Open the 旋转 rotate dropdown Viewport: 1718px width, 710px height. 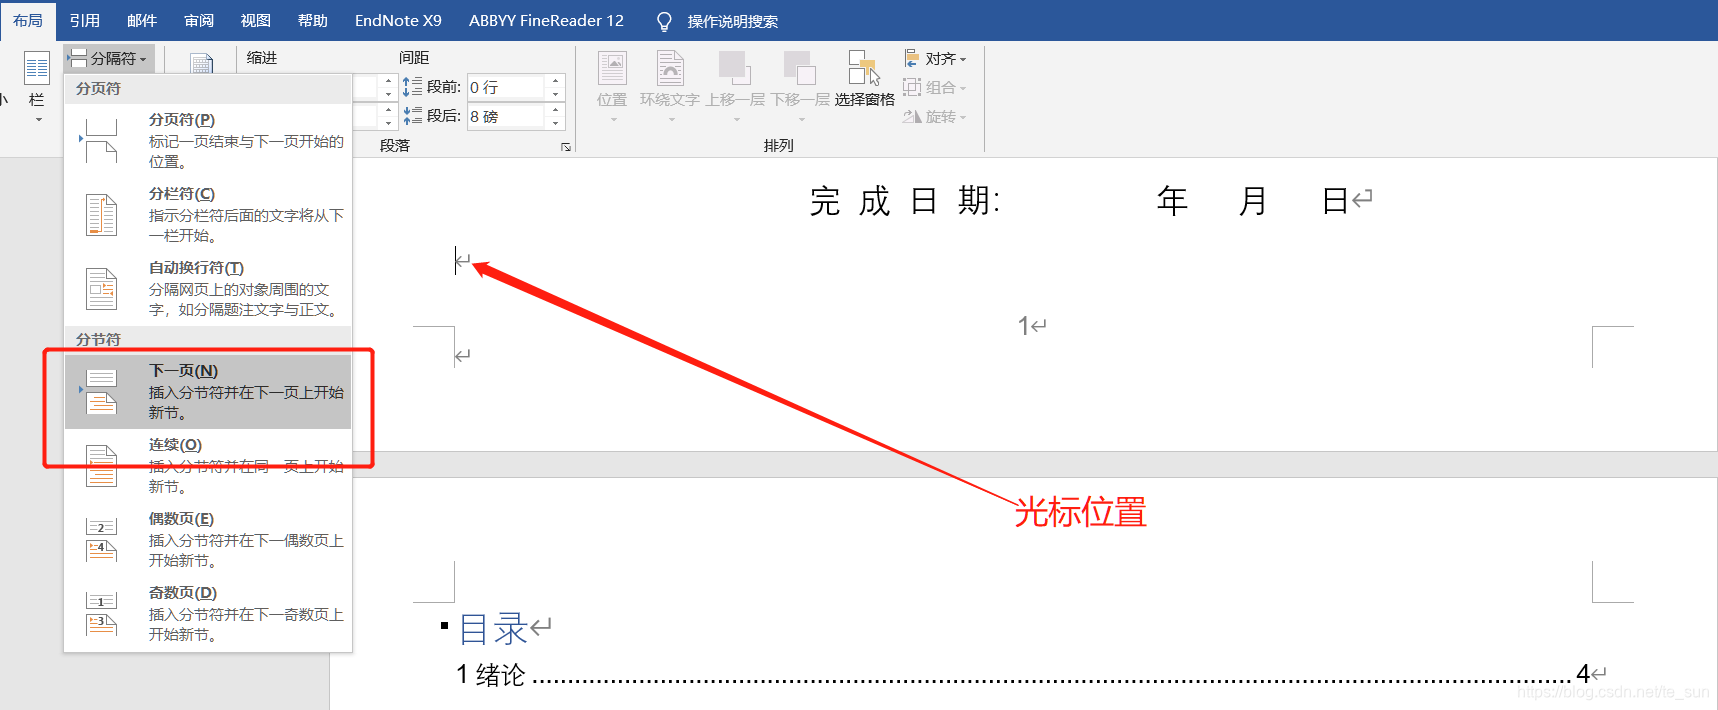click(x=935, y=117)
